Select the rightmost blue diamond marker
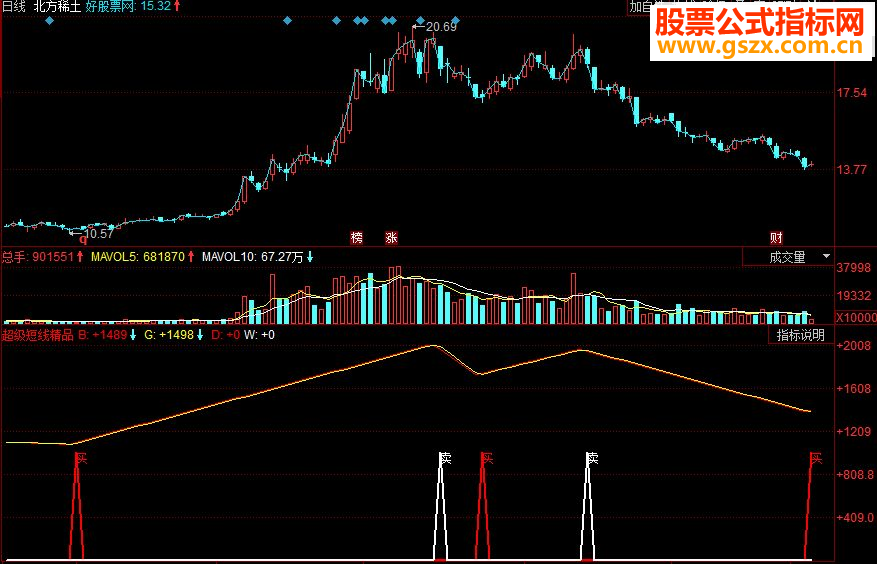This screenshot has height=564, width=877. [456, 21]
